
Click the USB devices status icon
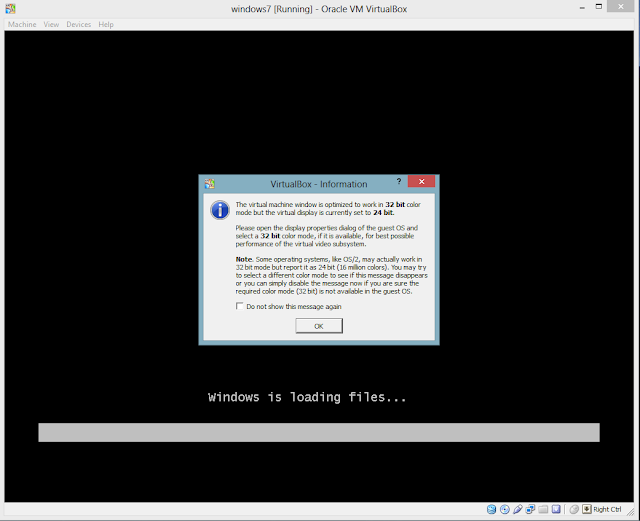pos(518,509)
